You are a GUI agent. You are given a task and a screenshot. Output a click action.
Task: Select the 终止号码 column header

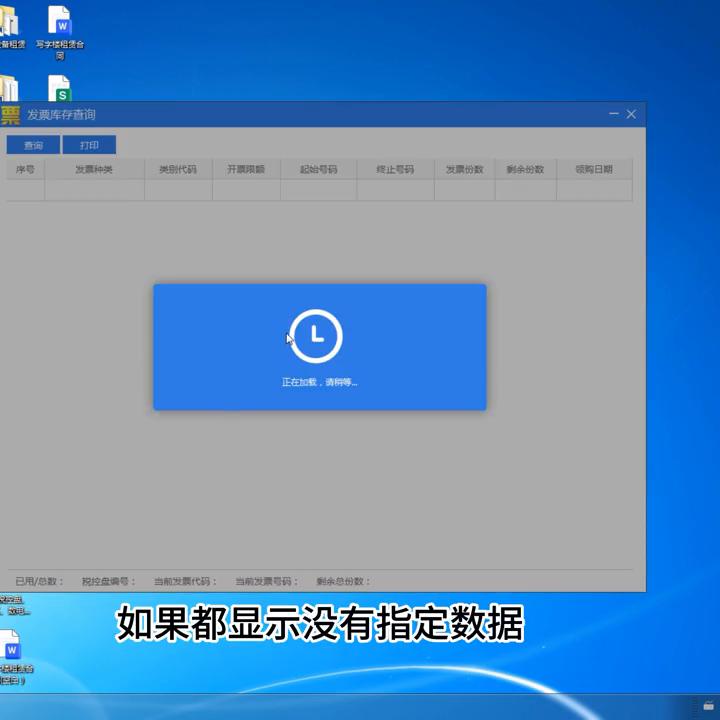point(395,169)
